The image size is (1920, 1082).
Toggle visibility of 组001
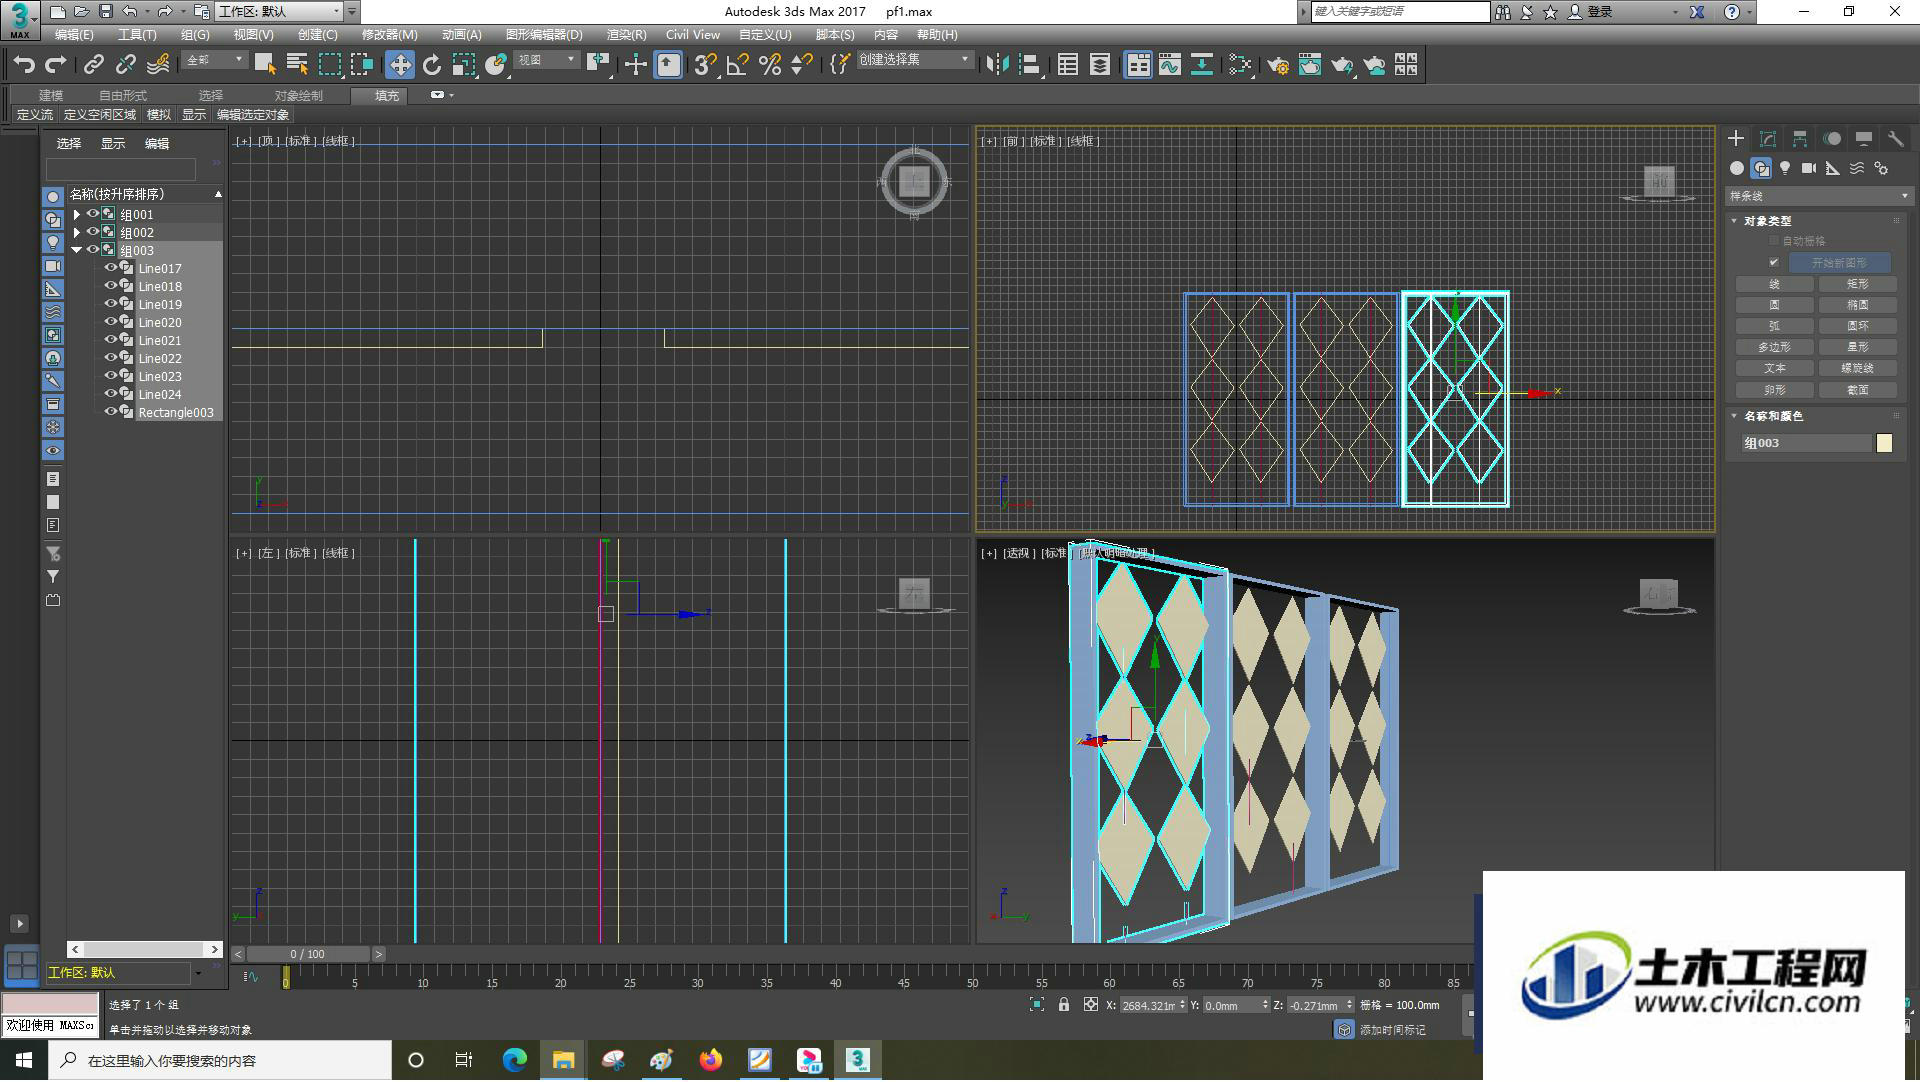click(92, 214)
